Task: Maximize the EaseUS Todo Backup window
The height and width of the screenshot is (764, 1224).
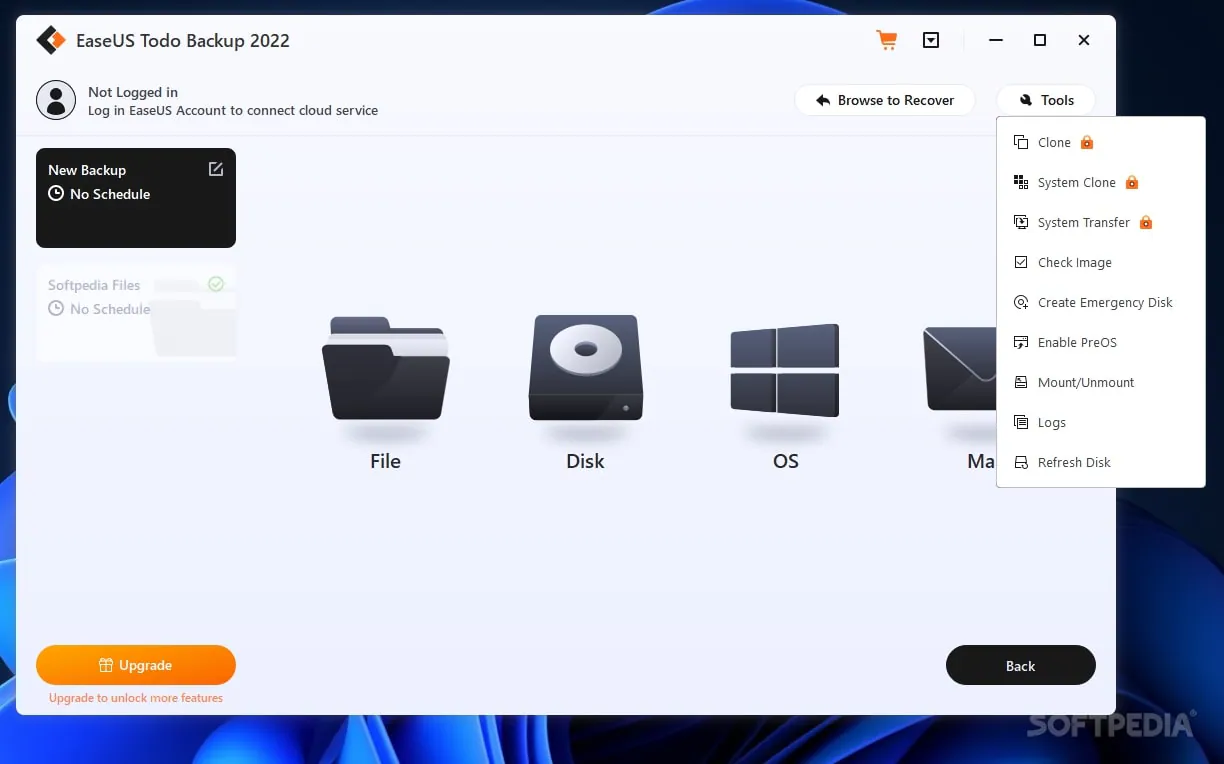Action: [x=1040, y=40]
